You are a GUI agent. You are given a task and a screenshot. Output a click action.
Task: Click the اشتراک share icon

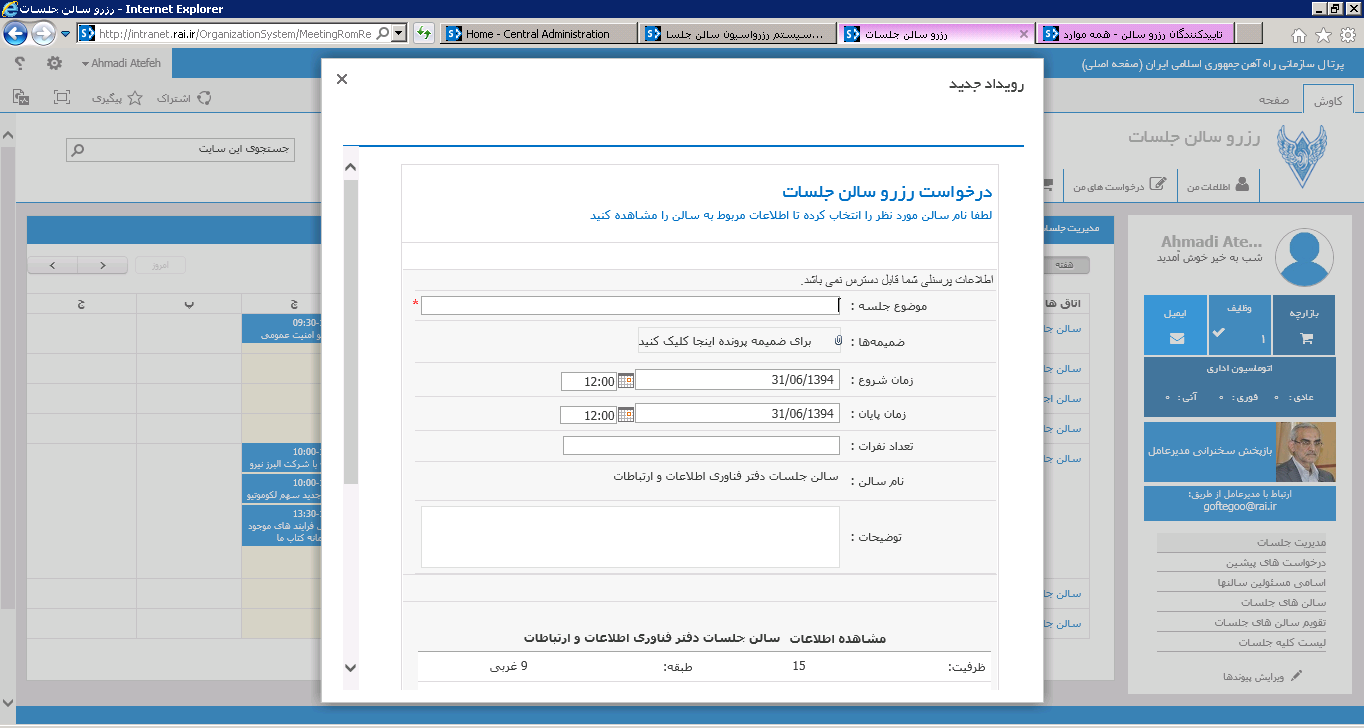tap(204, 98)
